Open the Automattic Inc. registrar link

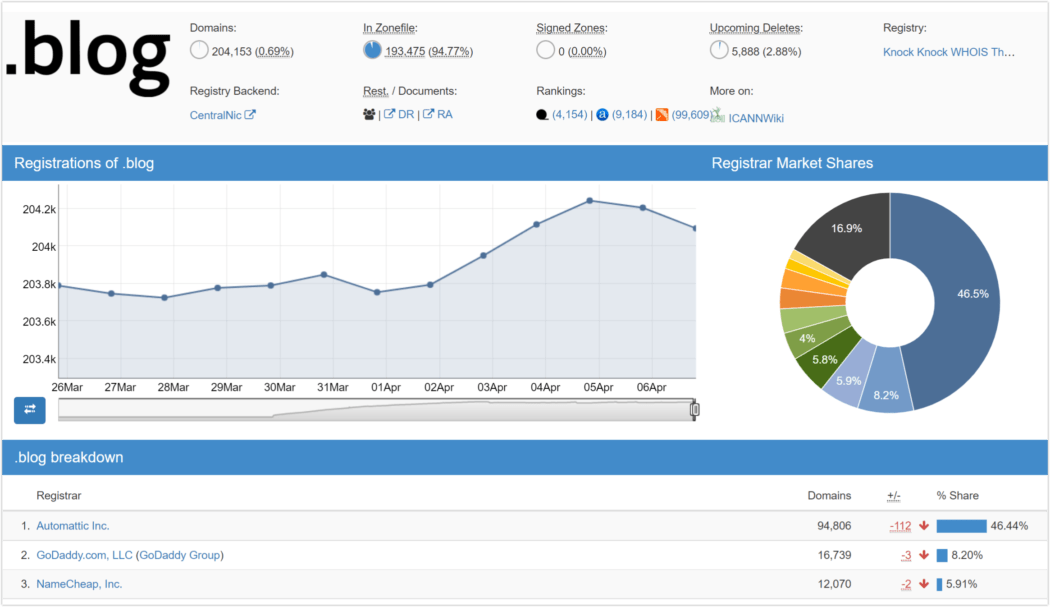point(72,526)
